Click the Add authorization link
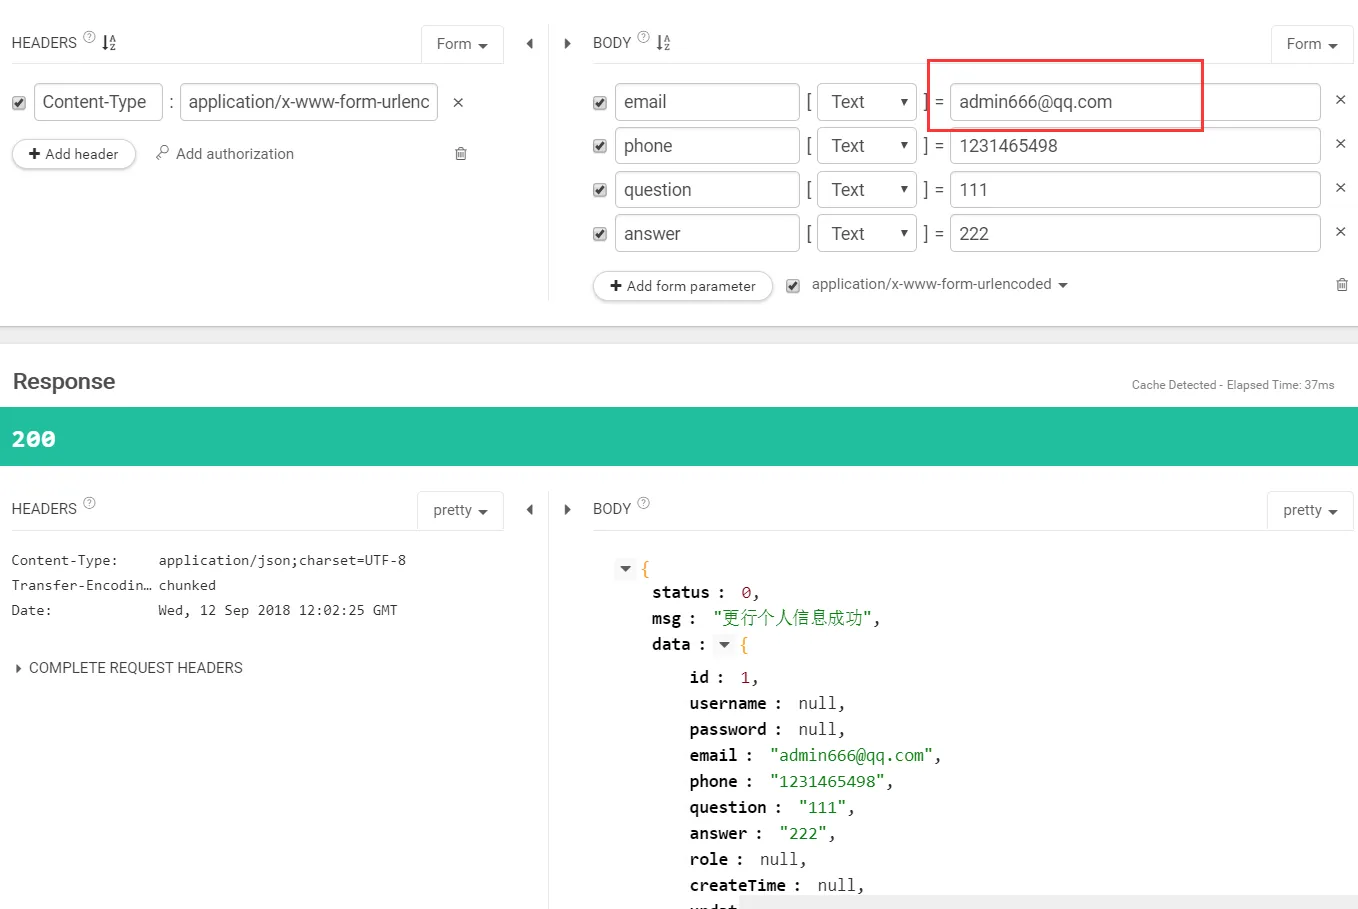1358x909 pixels. 235,153
